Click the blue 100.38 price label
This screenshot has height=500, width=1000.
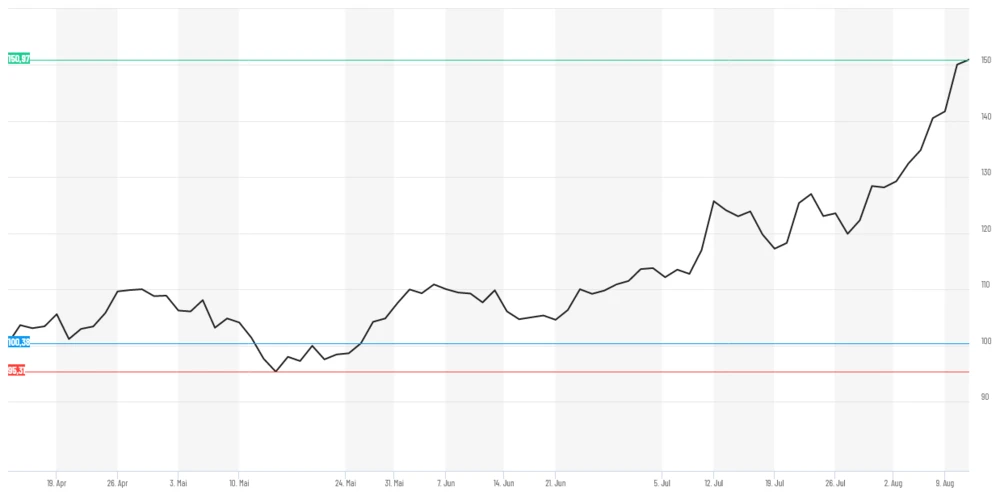(18, 342)
